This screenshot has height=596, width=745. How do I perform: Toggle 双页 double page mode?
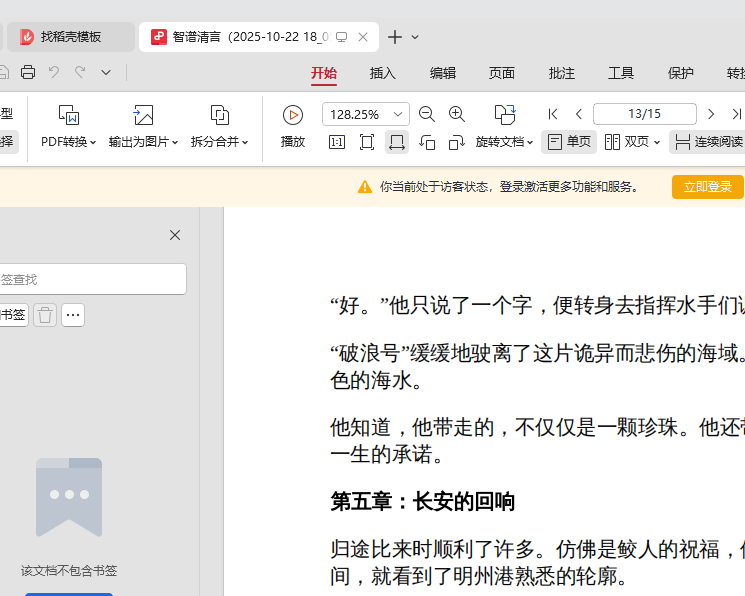627,142
